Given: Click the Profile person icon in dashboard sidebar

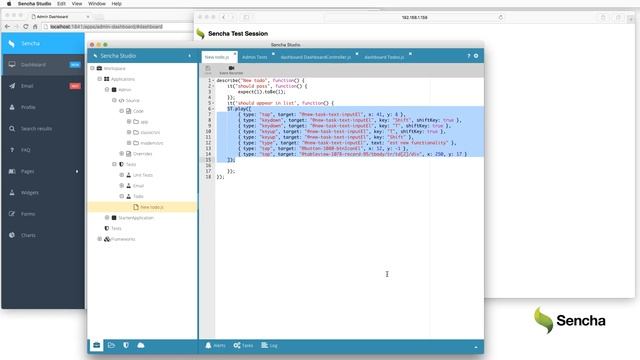Looking at the screenshot, I should [12, 107].
